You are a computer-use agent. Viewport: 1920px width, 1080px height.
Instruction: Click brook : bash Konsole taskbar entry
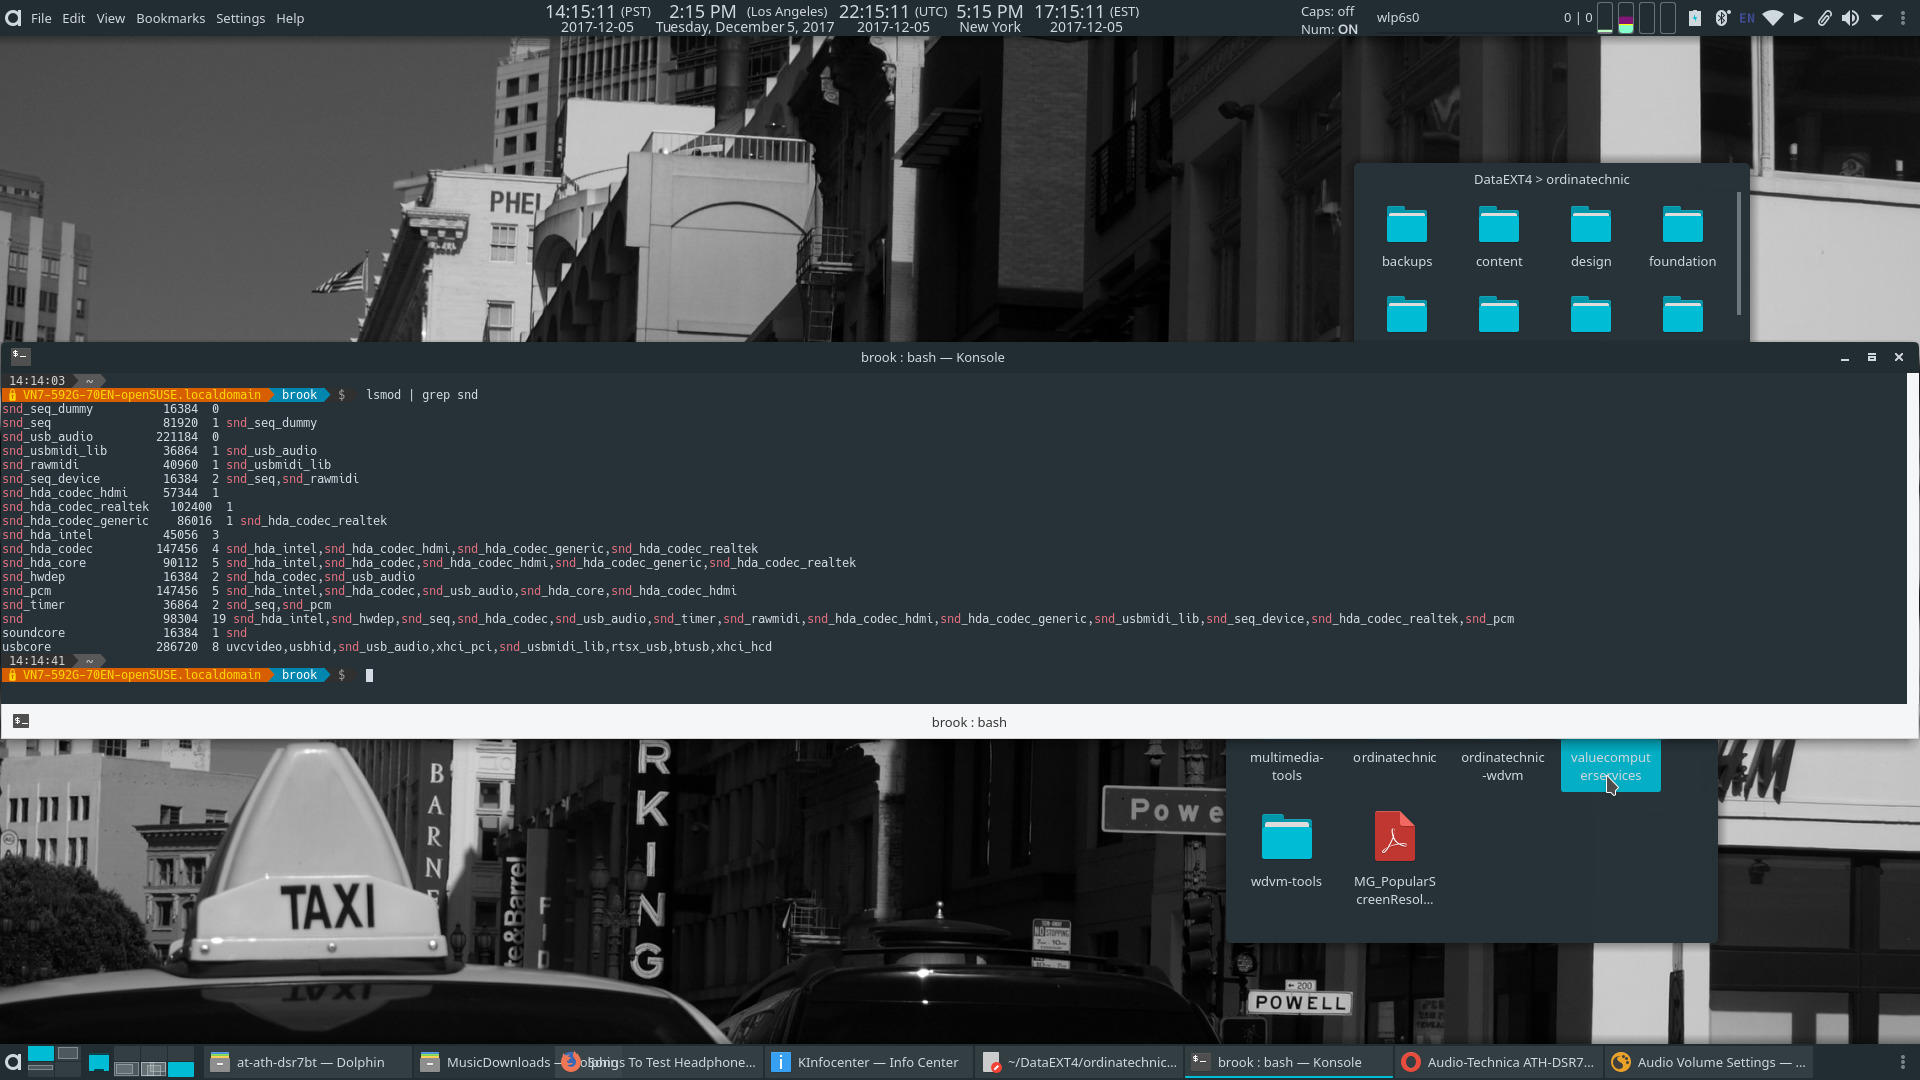point(1289,1062)
